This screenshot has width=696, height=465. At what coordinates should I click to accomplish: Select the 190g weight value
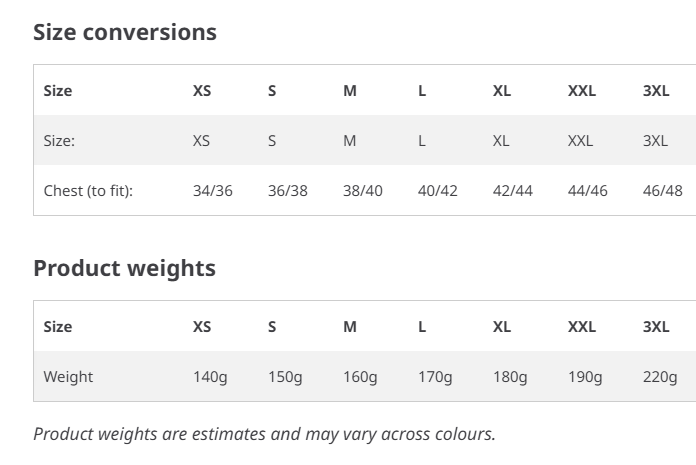[x=585, y=377]
